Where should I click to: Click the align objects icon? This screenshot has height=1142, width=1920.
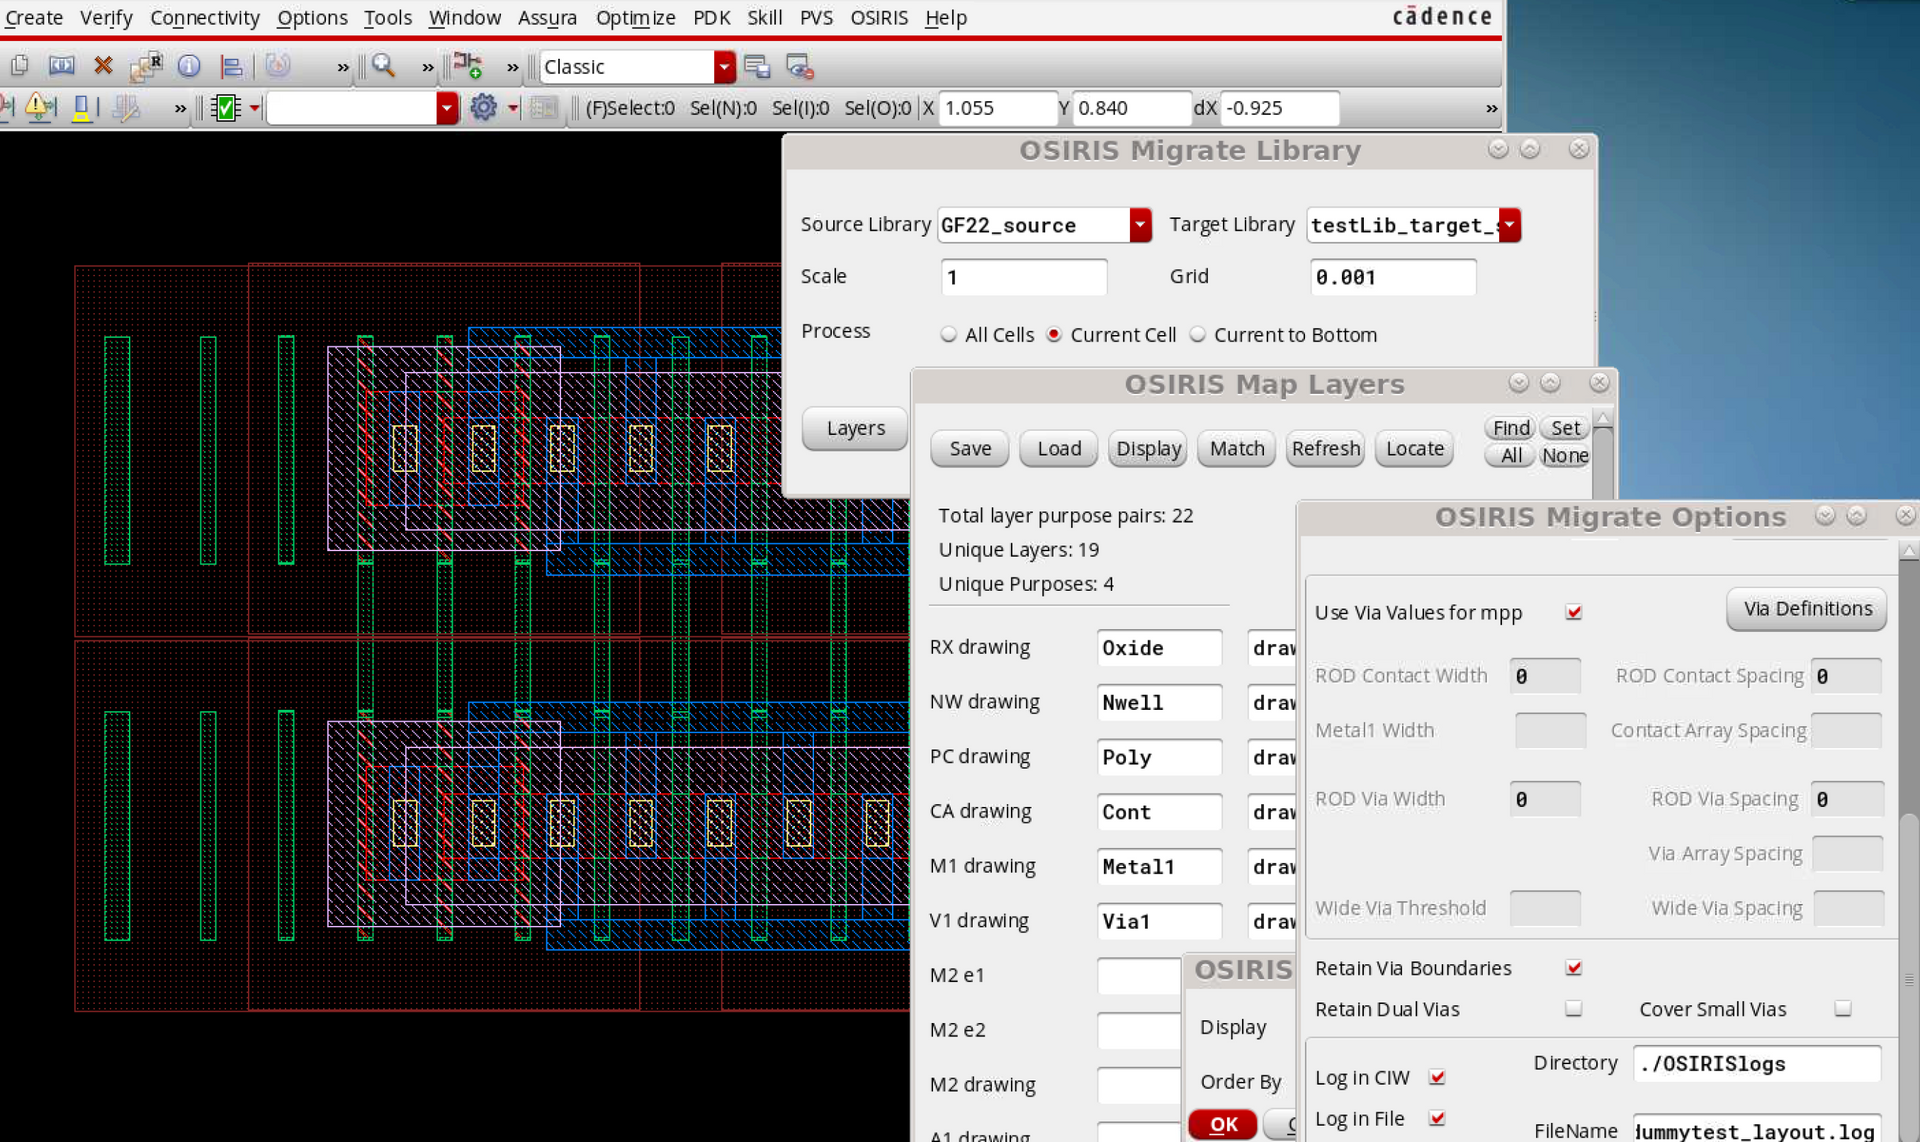pos(231,67)
